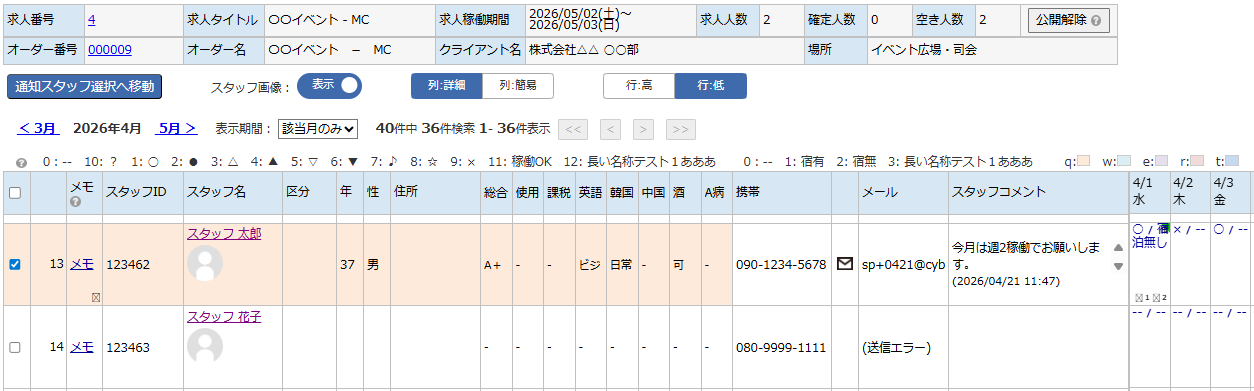Open the 表示期間 dropdown (該当月のみ)
This screenshot has height=391, width=1254.
[x=317, y=128]
